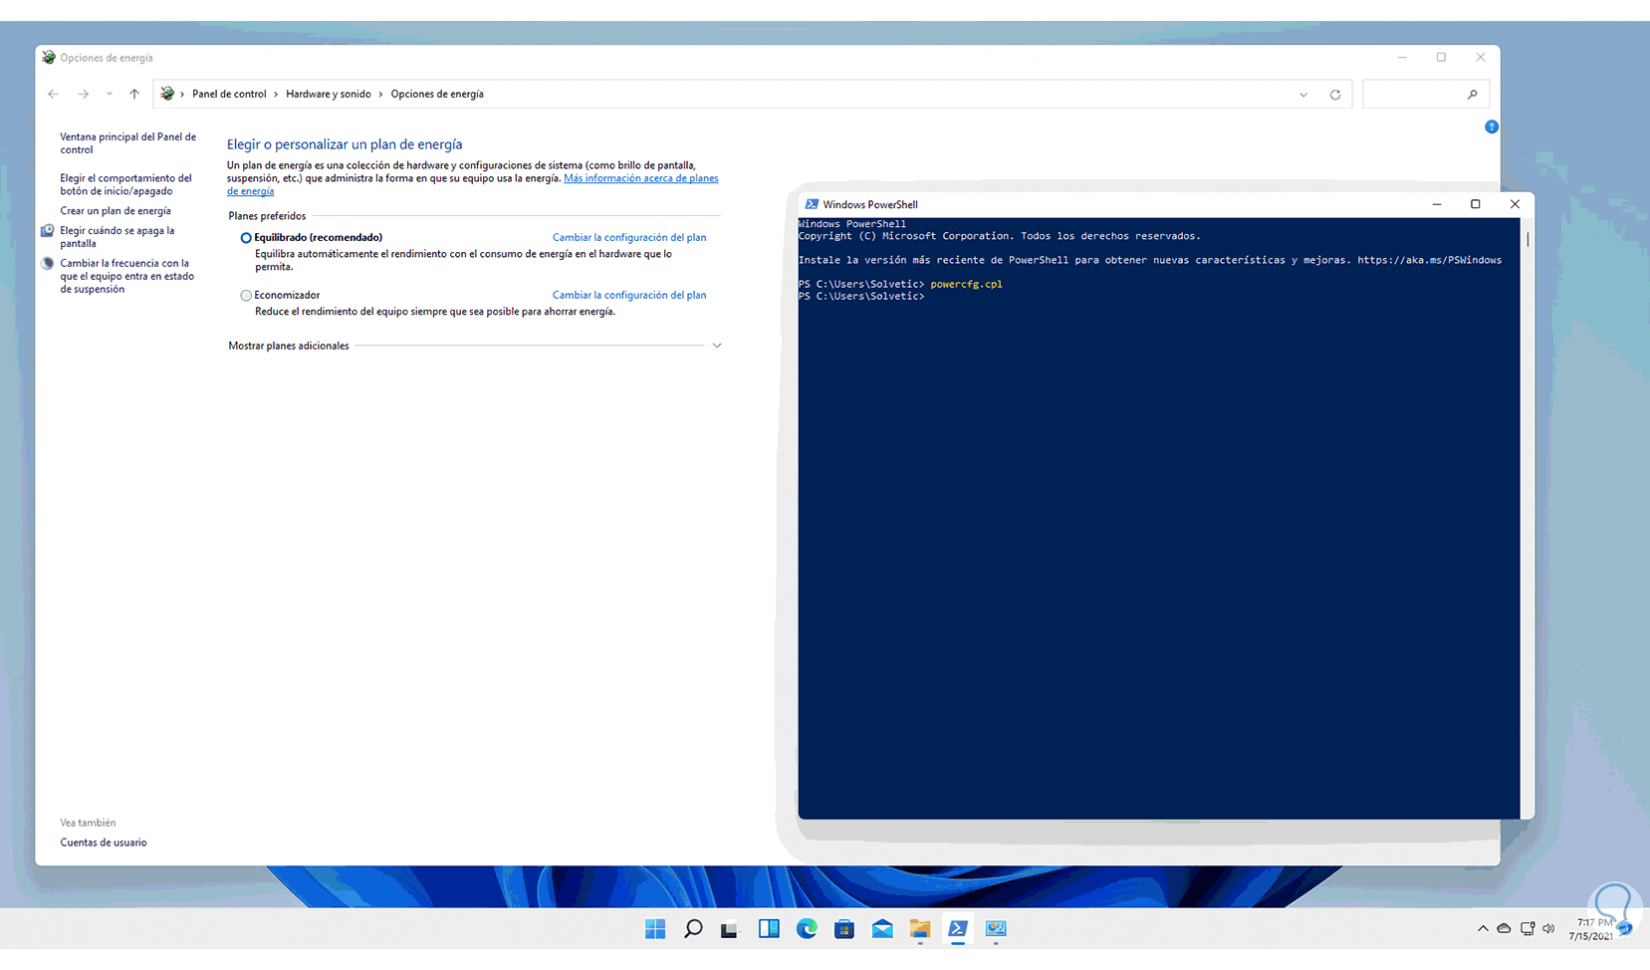Open 'Ventana principal del Panel de control'

tap(128, 143)
